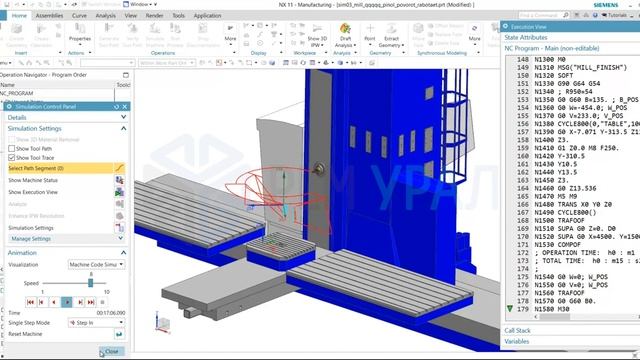Rewind simulation to the start
This screenshot has width=640, height=360.
[30, 302]
